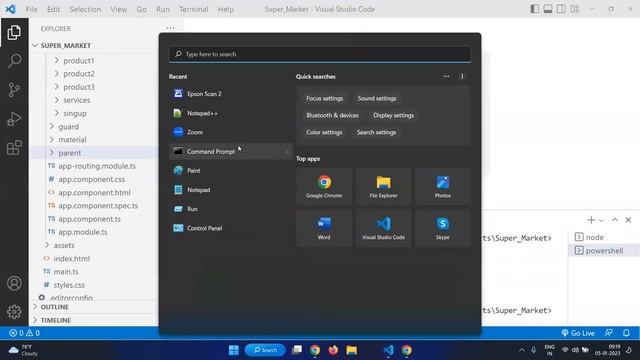Image resolution: width=640 pixels, height=360 pixels.
Task: Open Notepad++ from Recent list
Action: click(231, 113)
